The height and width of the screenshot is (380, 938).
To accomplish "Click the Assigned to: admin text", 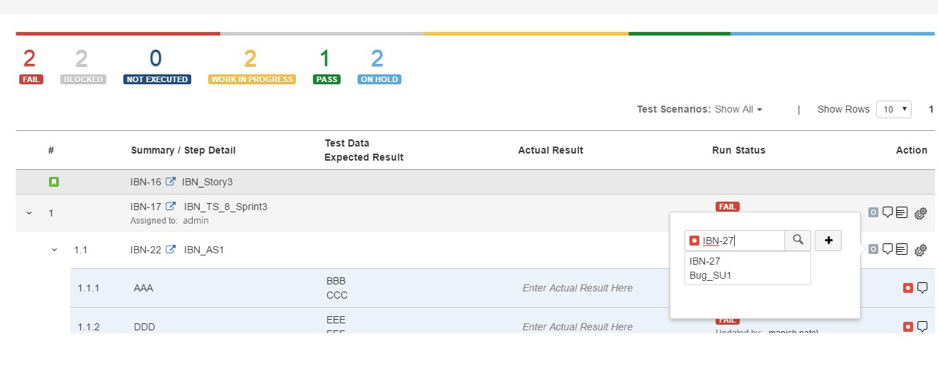I will tap(169, 221).
